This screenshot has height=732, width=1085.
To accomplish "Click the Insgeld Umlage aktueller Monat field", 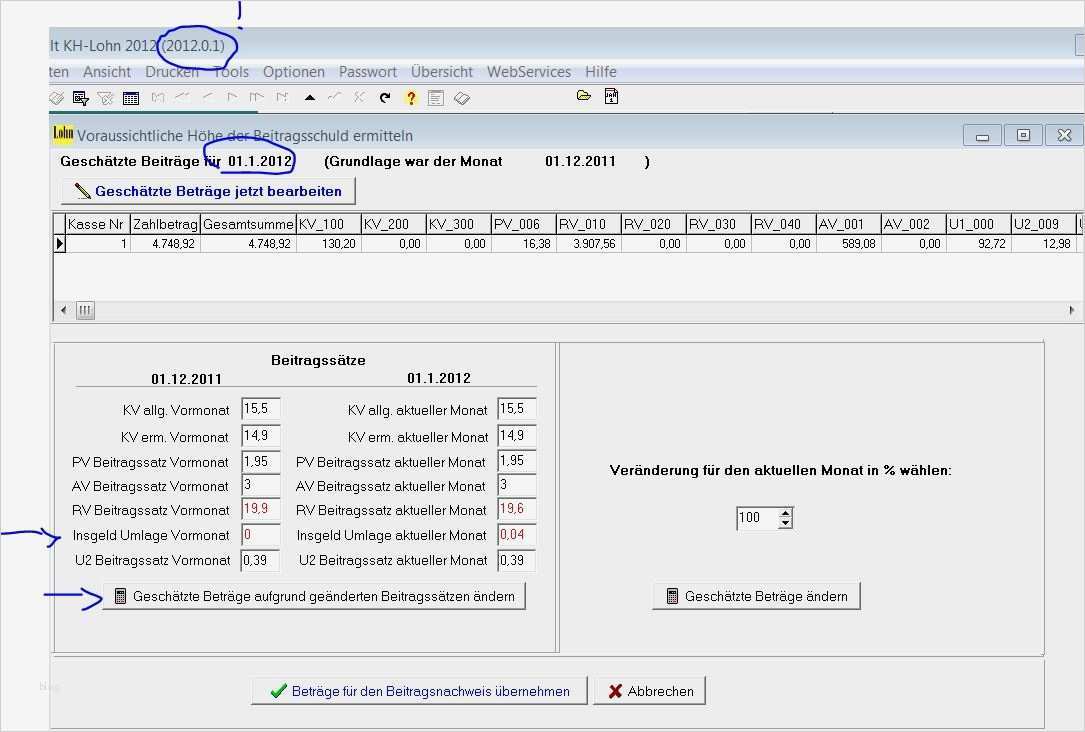I will tap(517, 535).
